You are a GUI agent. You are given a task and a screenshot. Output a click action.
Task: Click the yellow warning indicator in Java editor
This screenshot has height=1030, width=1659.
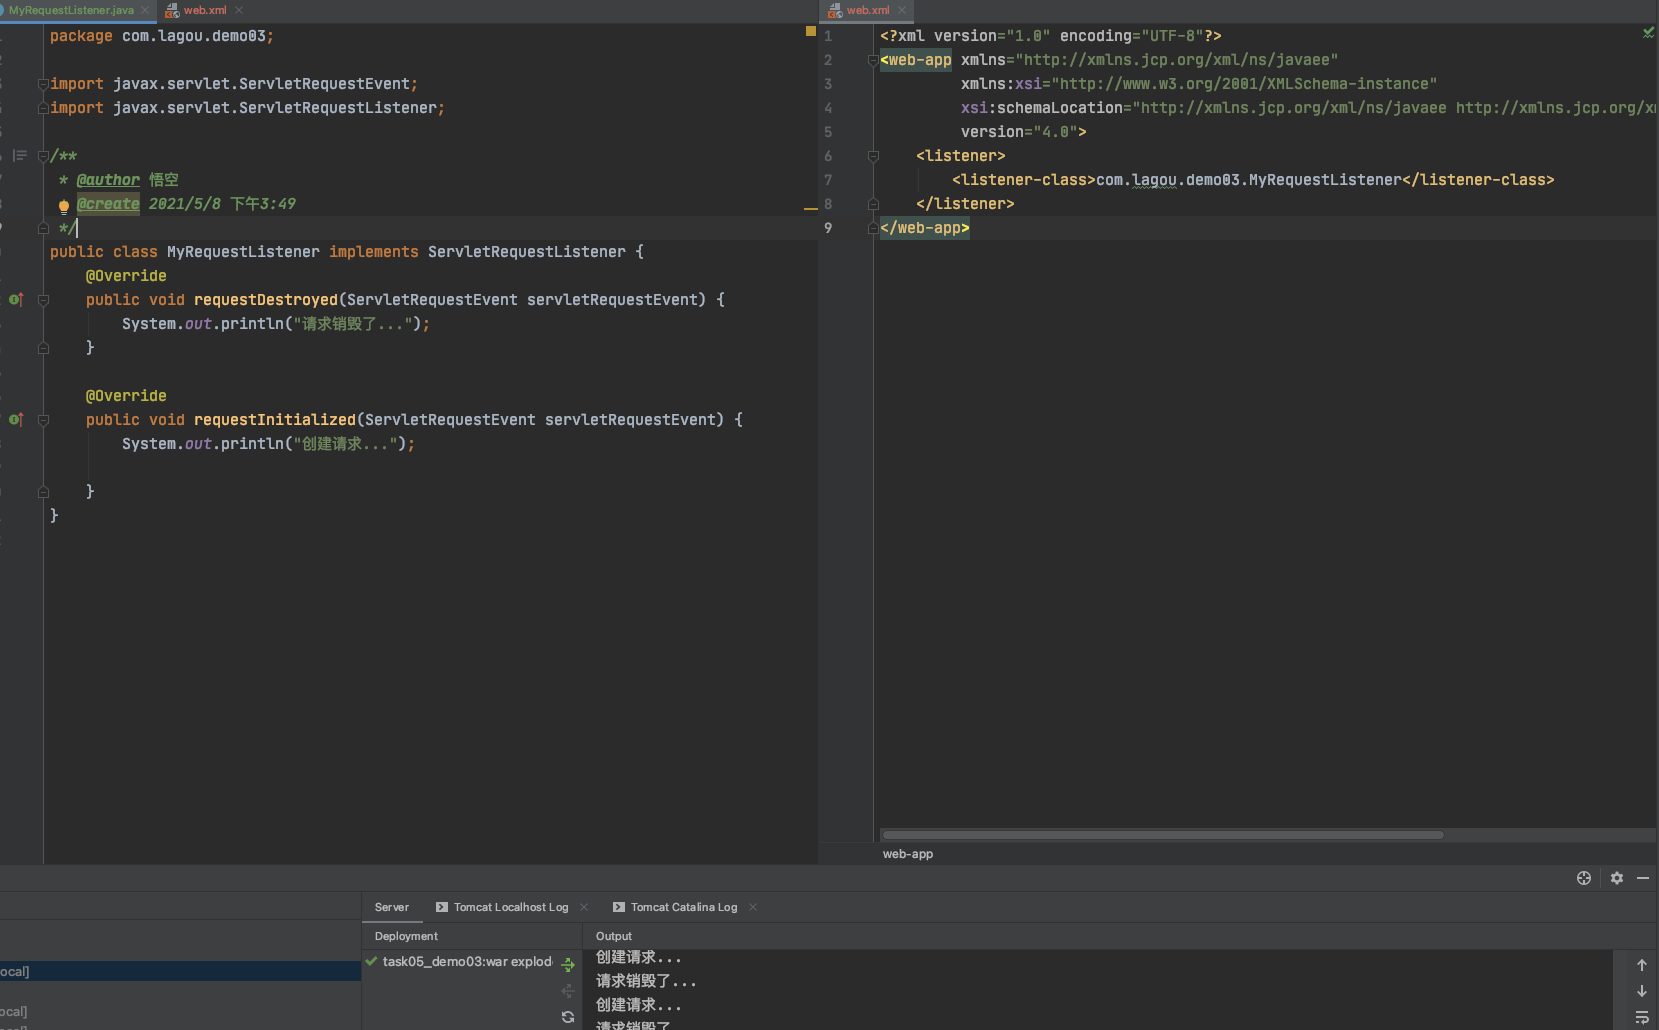(x=811, y=31)
